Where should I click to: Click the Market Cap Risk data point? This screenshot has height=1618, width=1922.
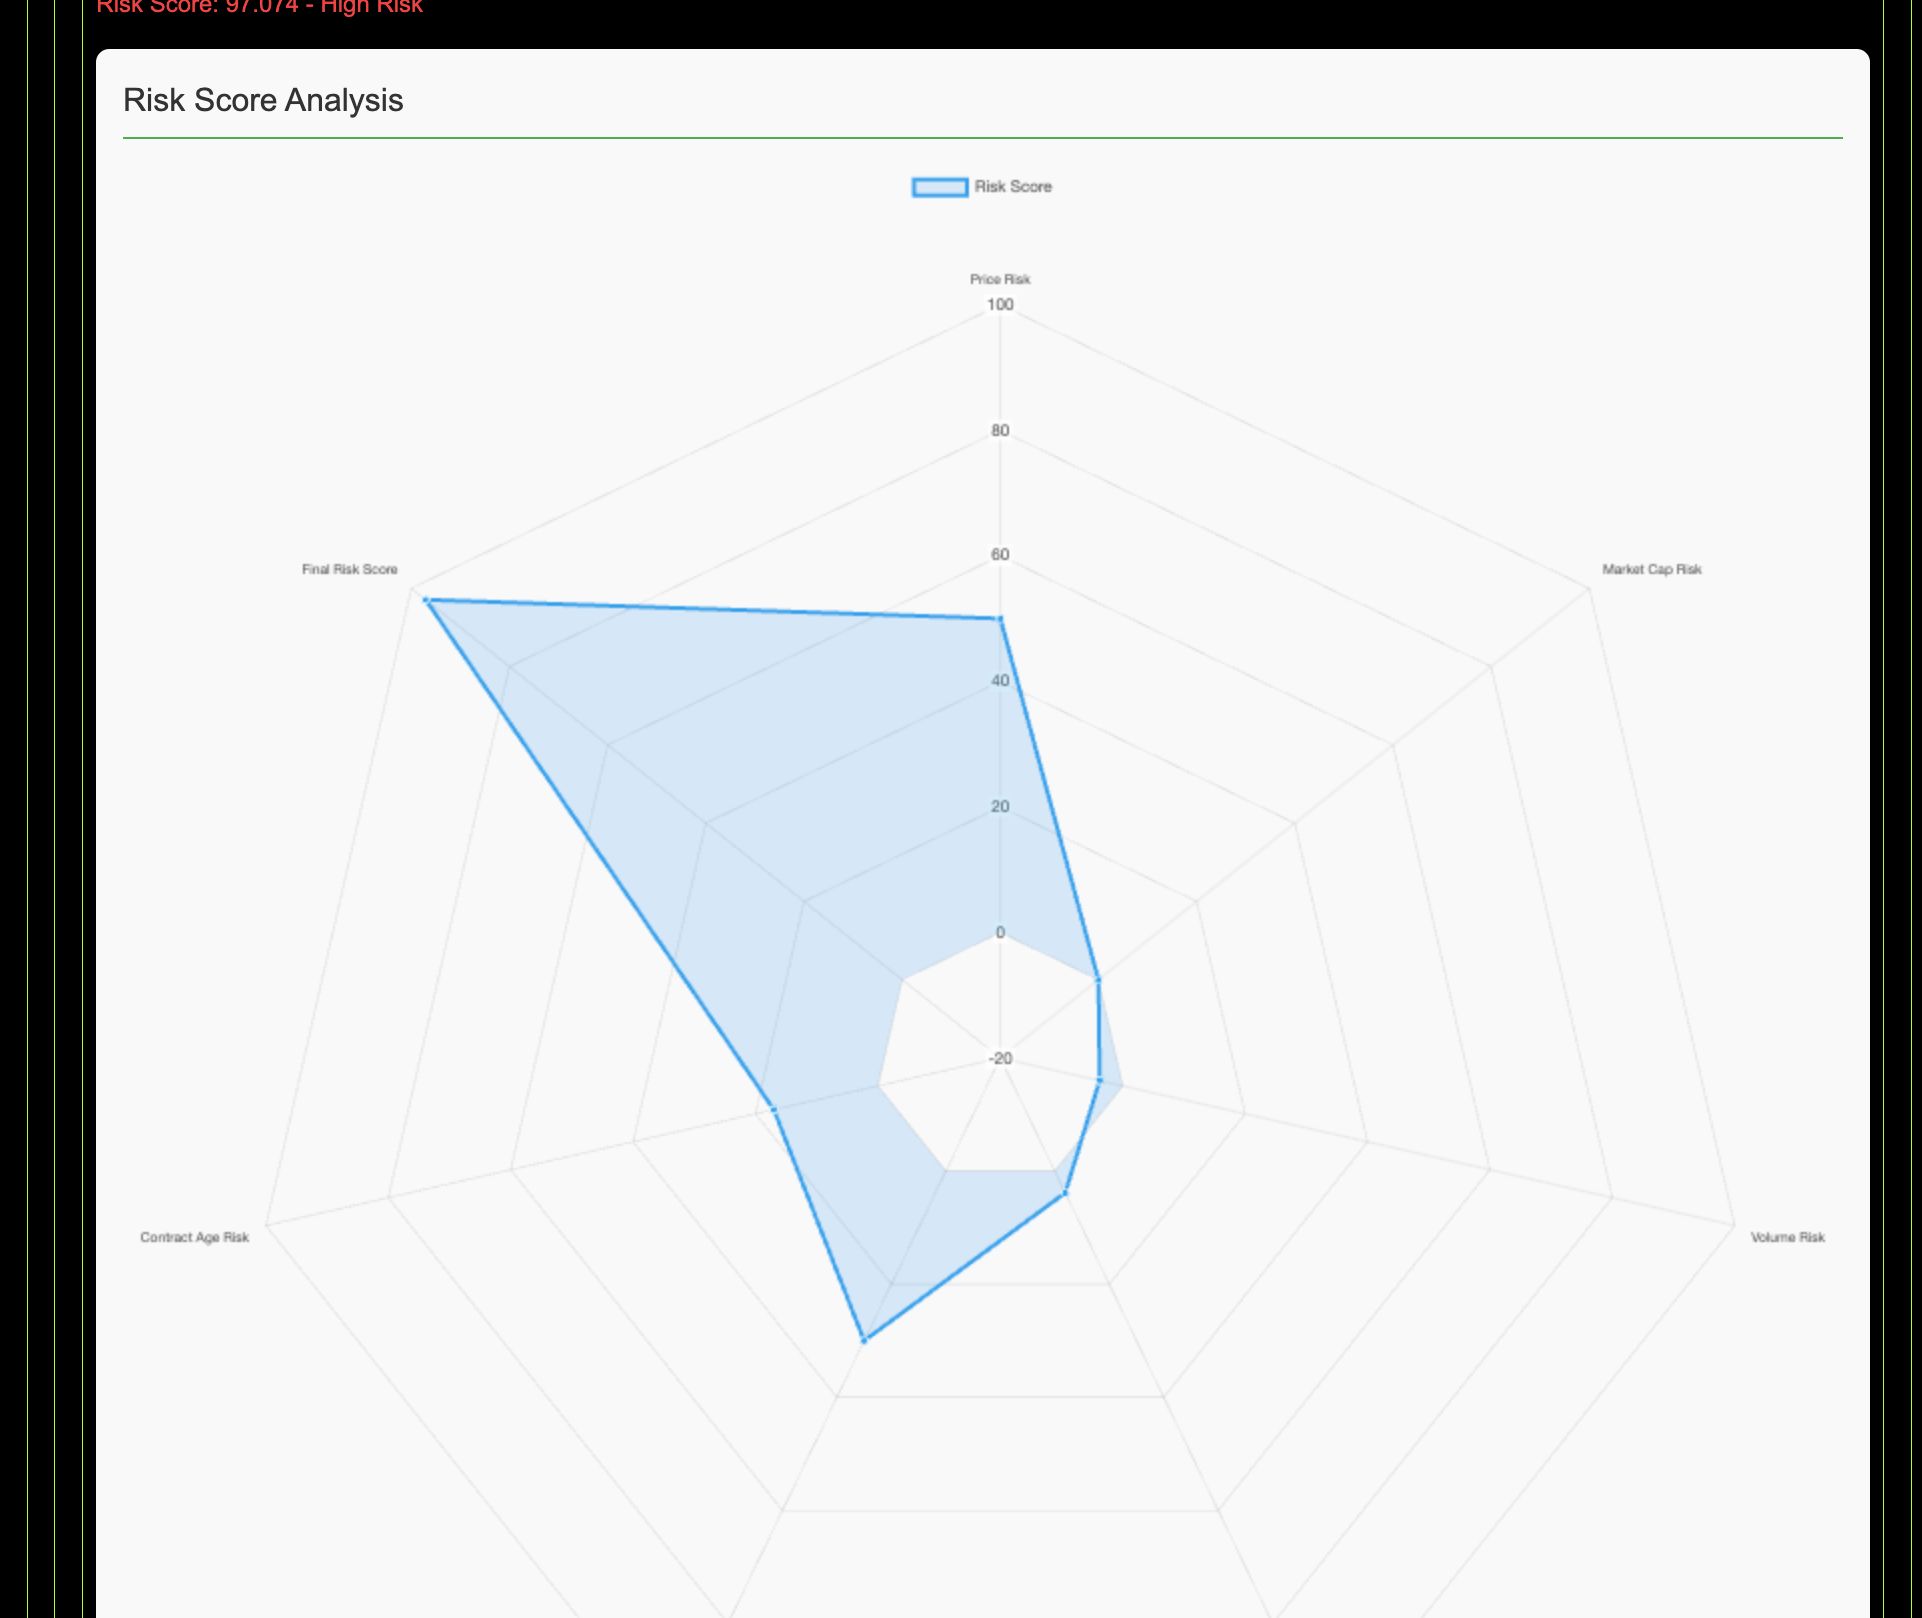click(1098, 980)
